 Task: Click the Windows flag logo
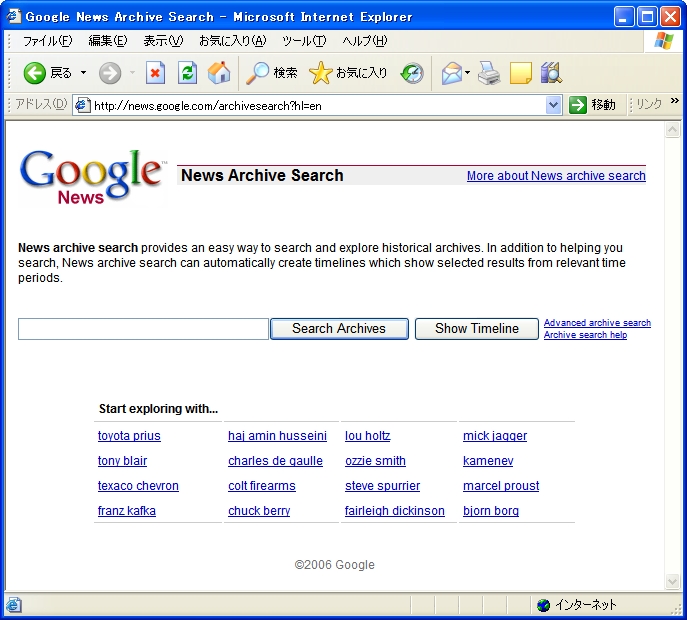click(664, 41)
